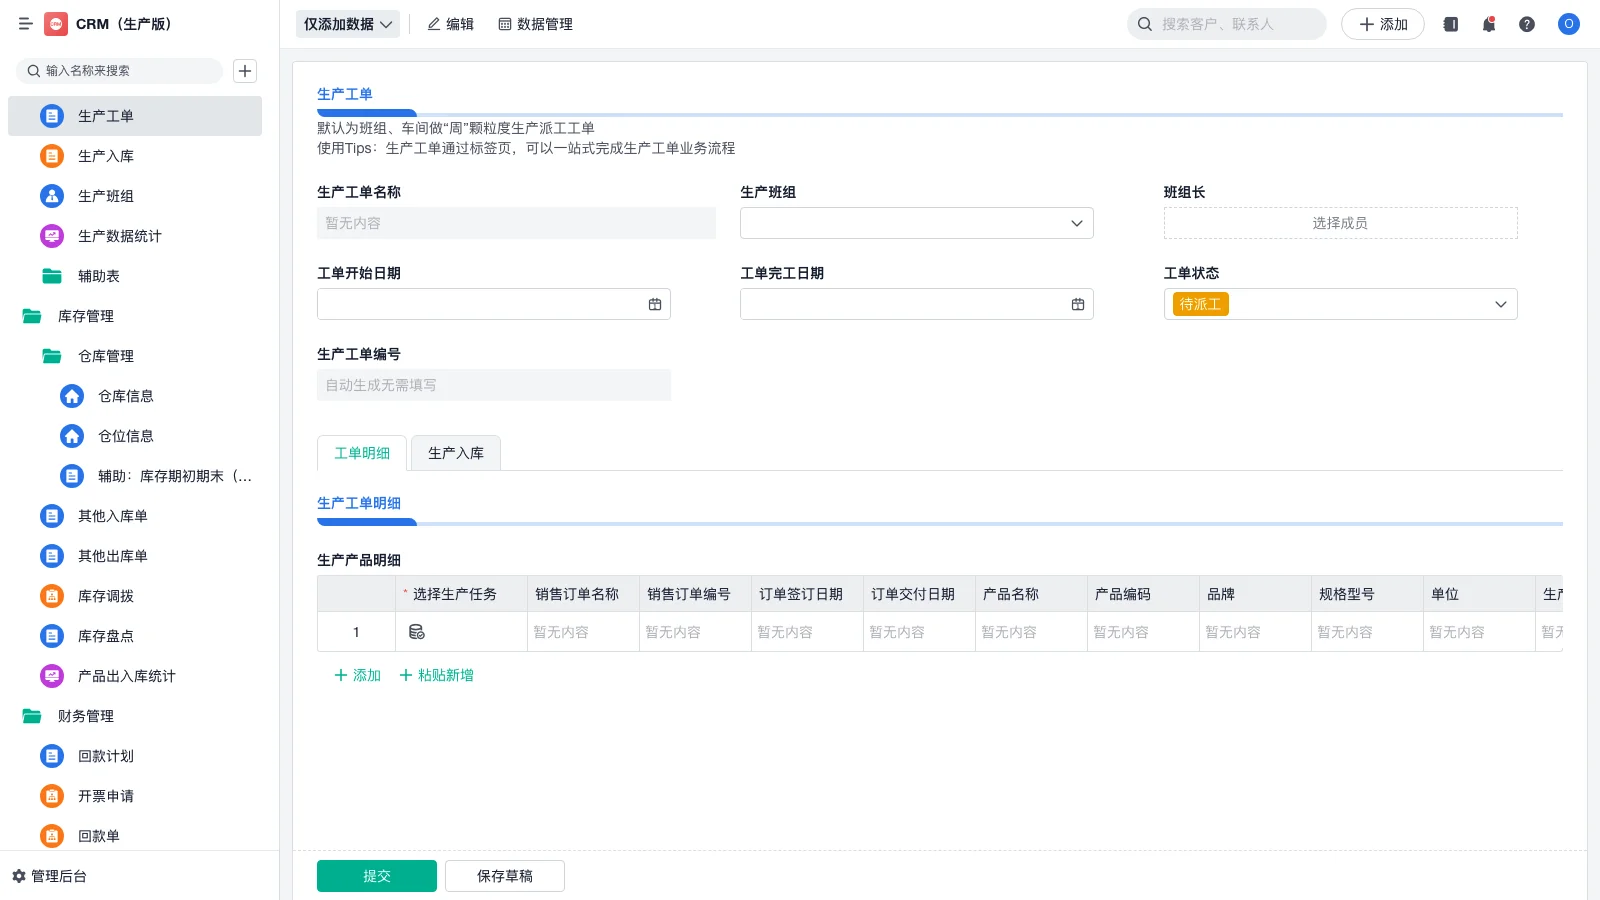The height and width of the screenshot is (900, 1600).
Task: Select the 工单明细 tab
Action: pyautogui.click(x=361, y=453)
